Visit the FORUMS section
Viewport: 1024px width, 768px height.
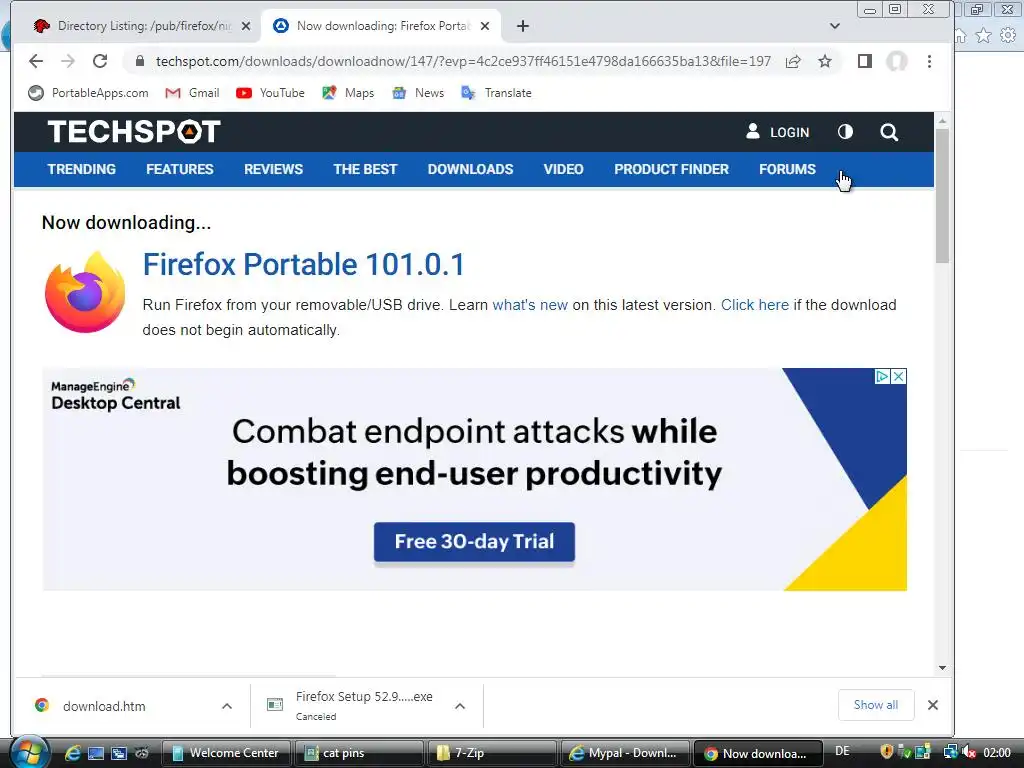(x=787, y=169)
